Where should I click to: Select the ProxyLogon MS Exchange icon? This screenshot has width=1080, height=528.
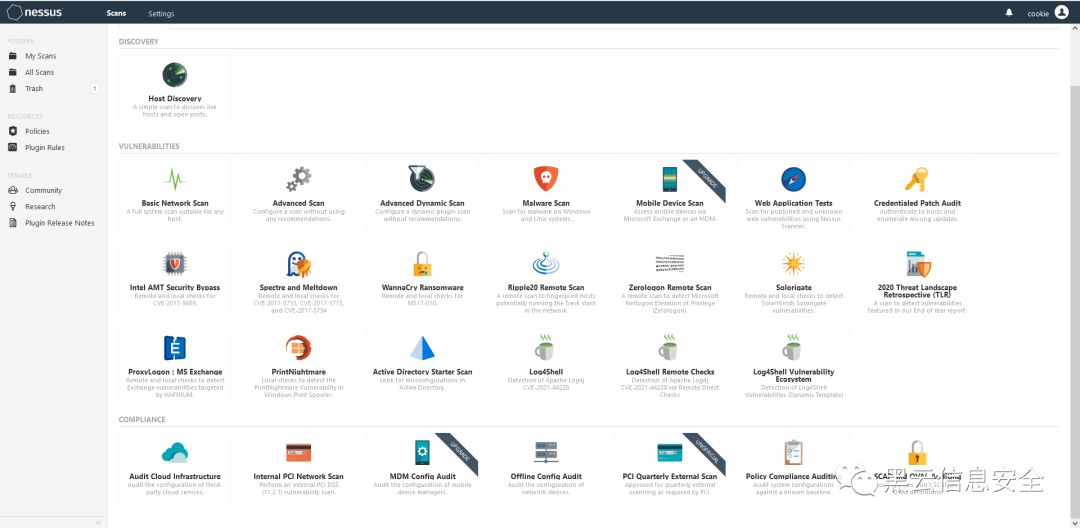click(x=175, y=348)
